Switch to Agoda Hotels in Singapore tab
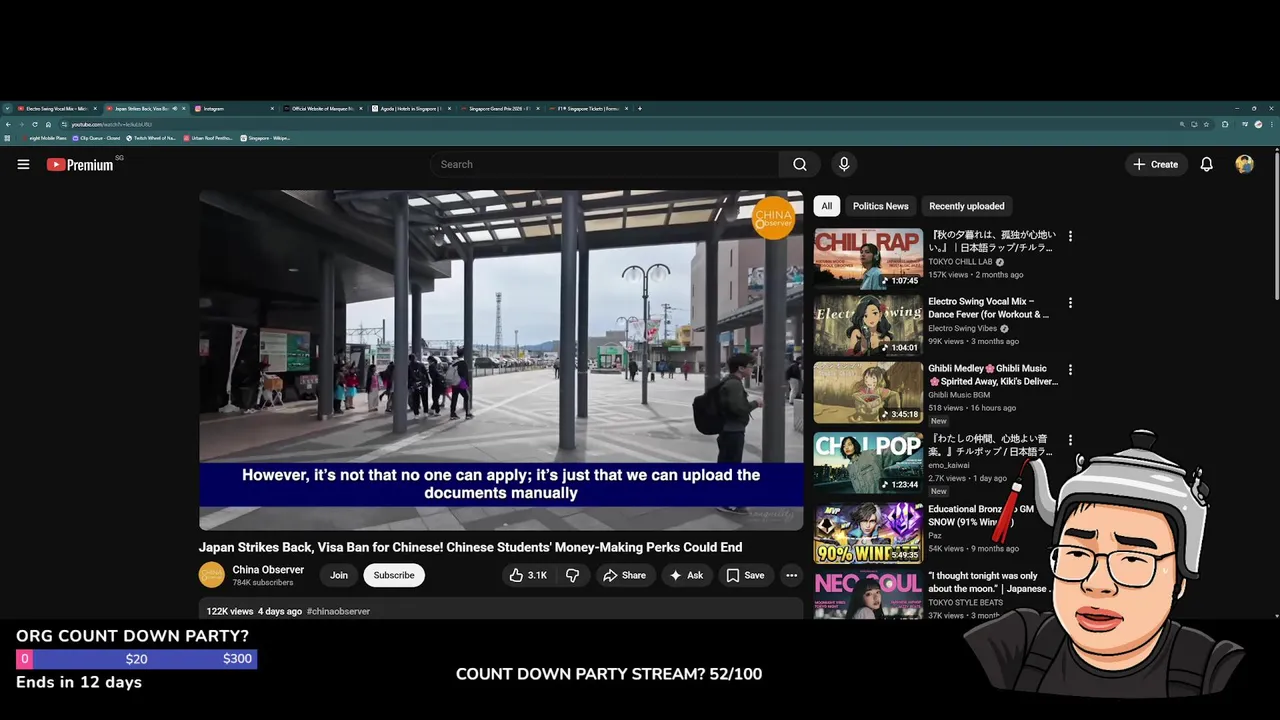 (410, 108)
